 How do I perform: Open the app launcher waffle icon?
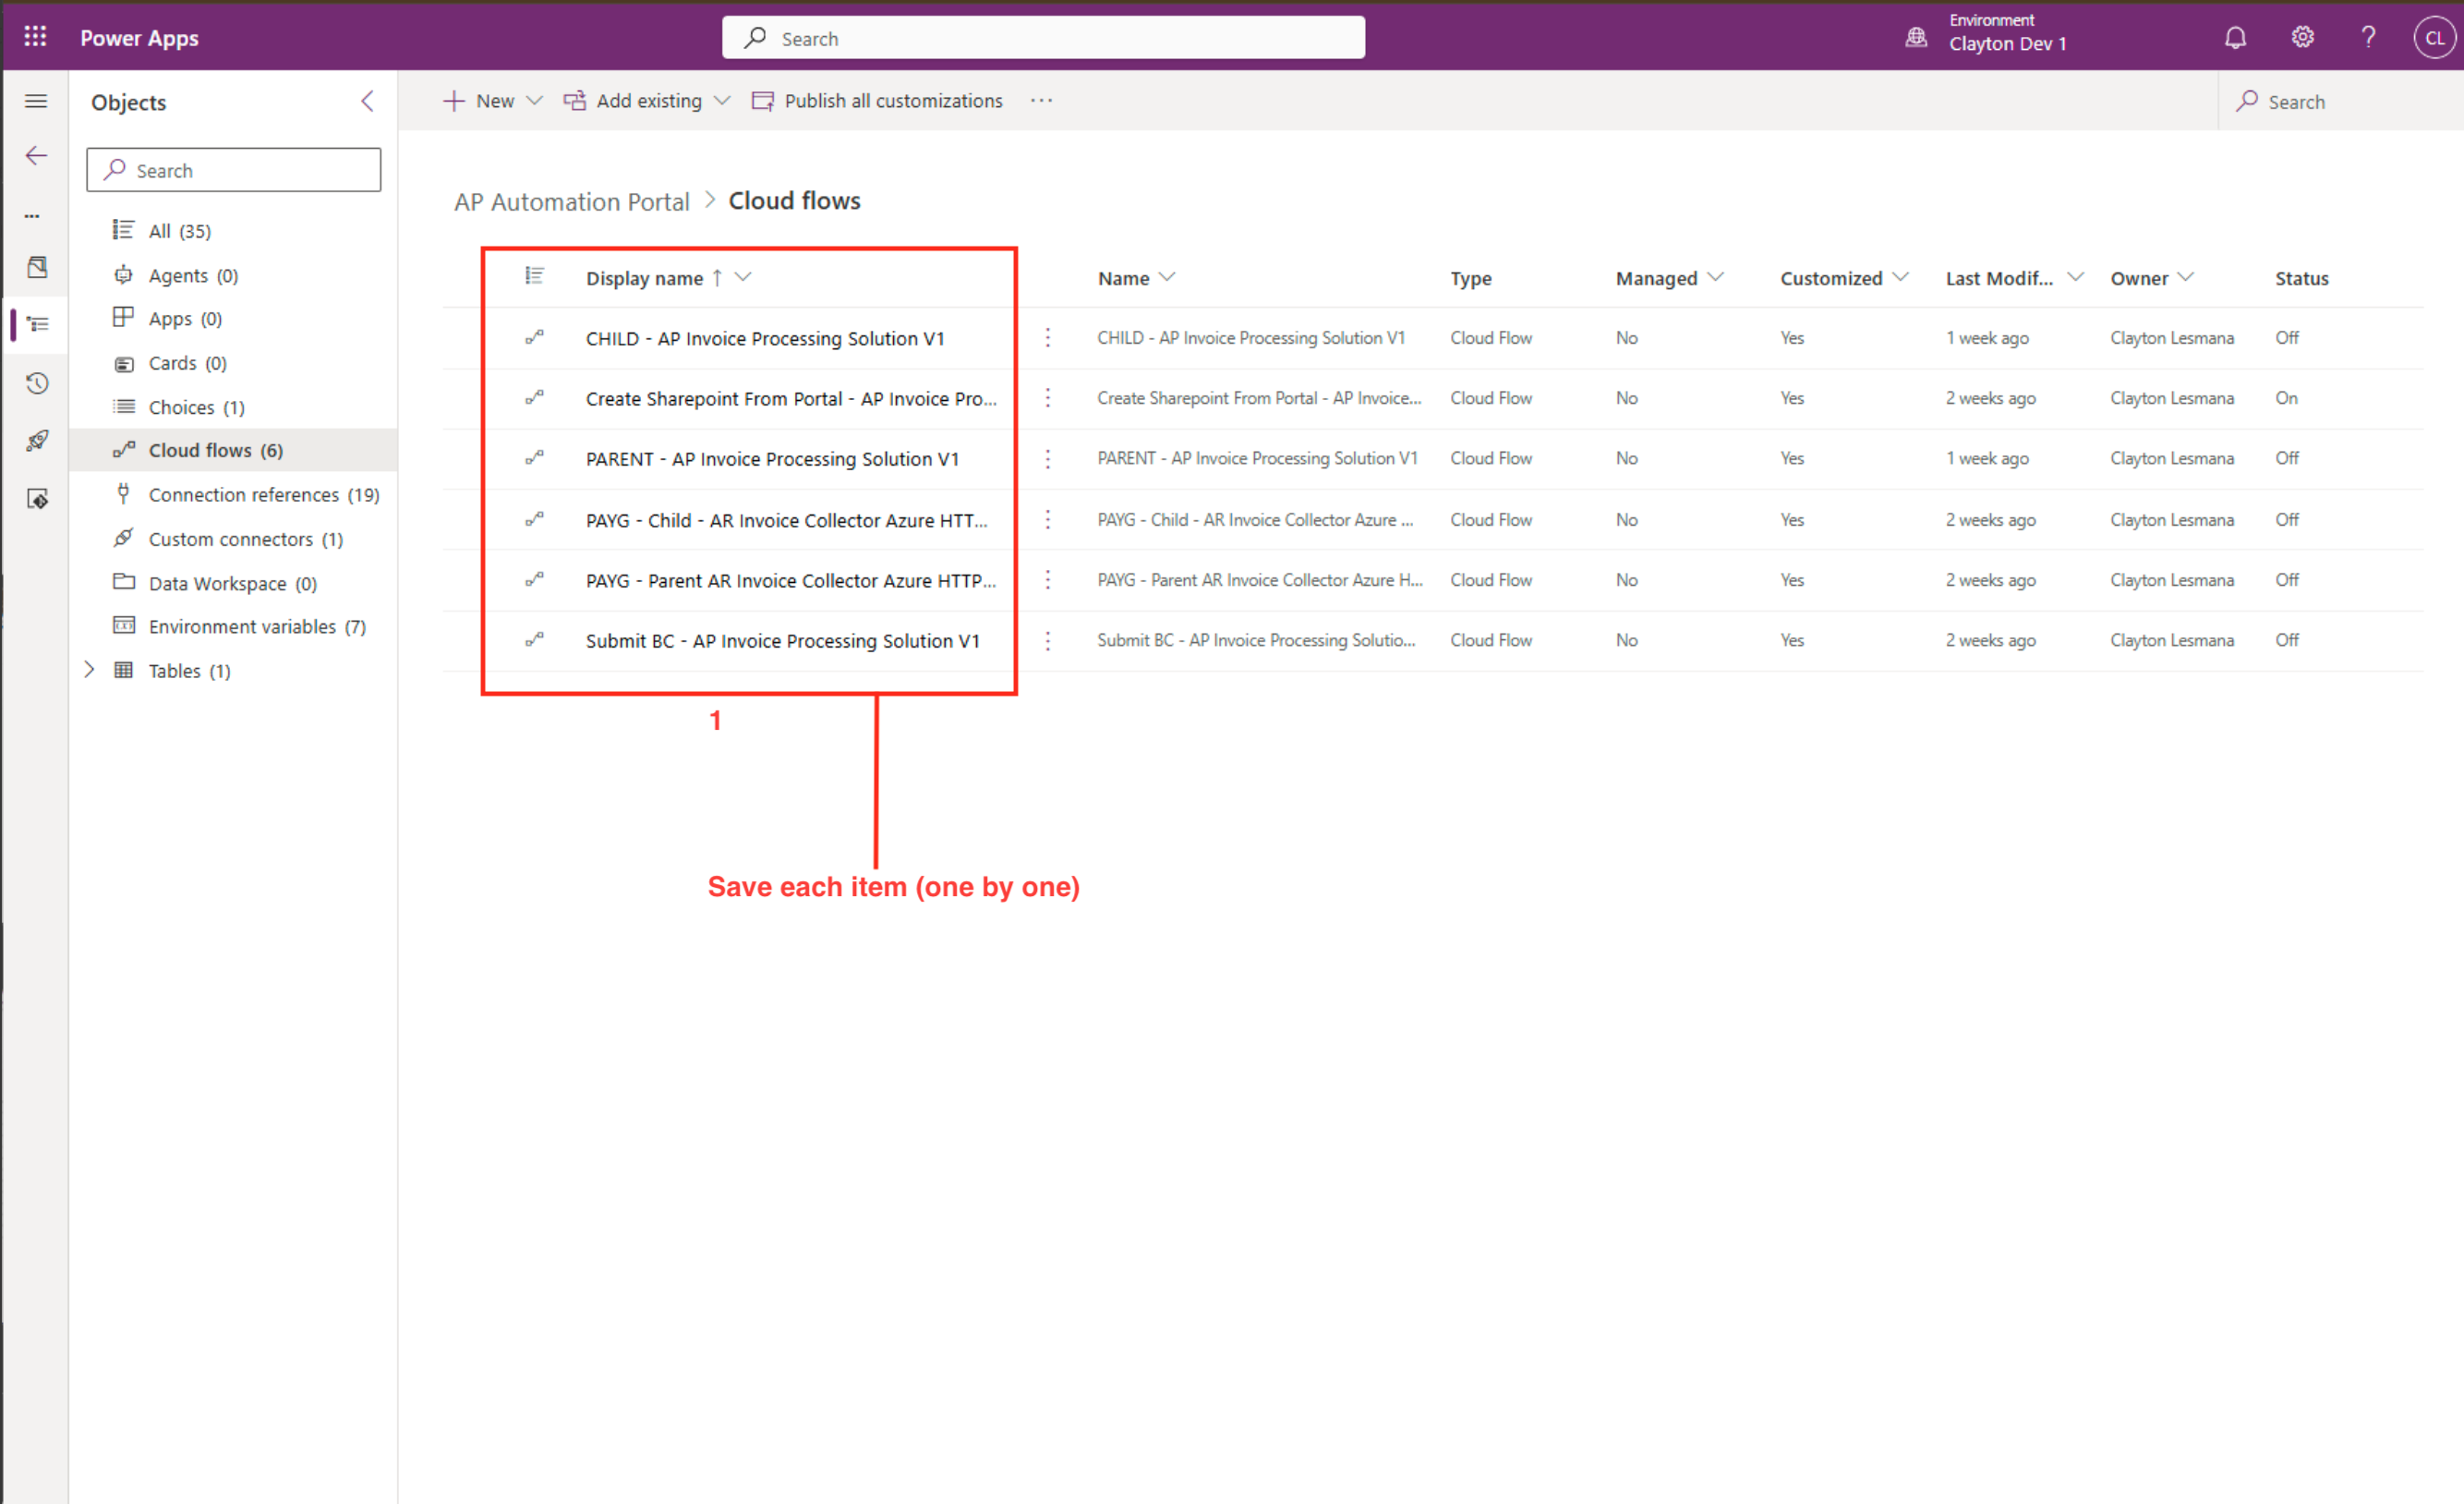pyautogui.click(x=35, y=37)
